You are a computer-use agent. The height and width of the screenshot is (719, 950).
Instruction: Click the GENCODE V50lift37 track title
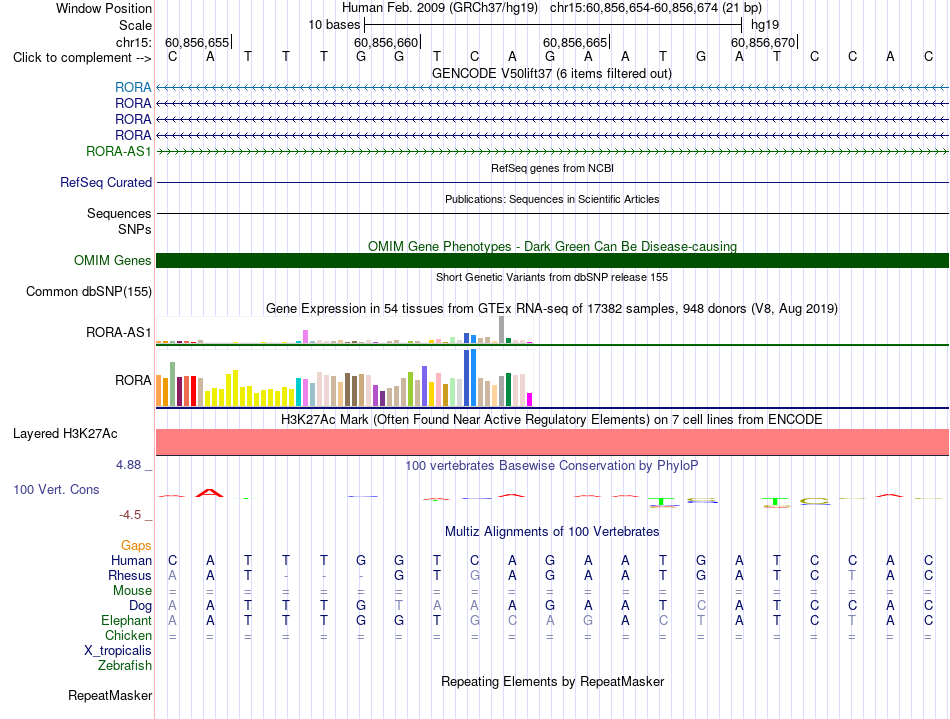(x=552, y=74)
